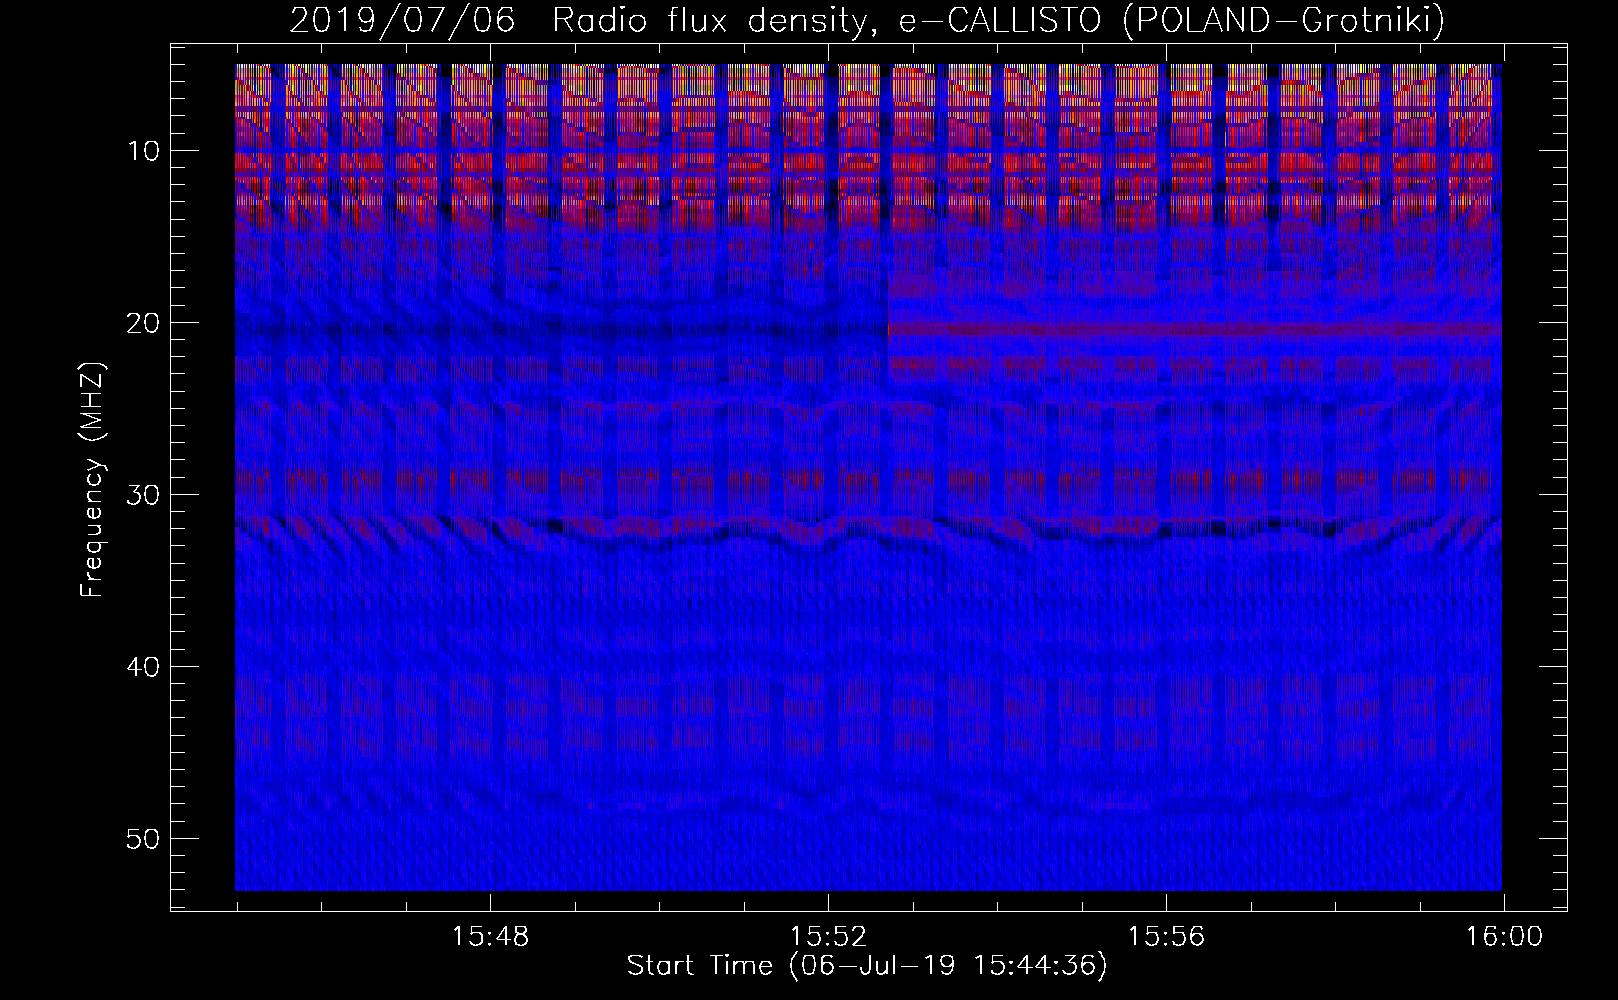
Task: Click the '40' frequency tick label
Action: (145, 667)
